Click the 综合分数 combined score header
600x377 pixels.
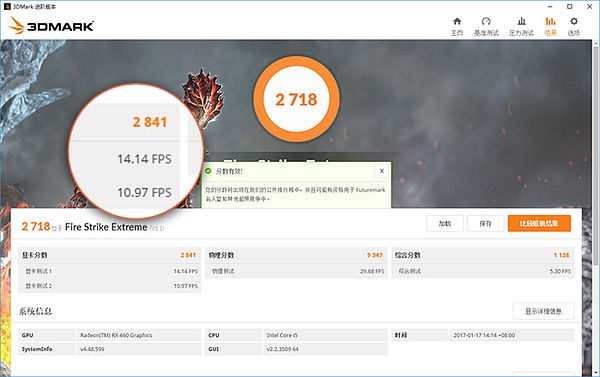pos(408,255)
